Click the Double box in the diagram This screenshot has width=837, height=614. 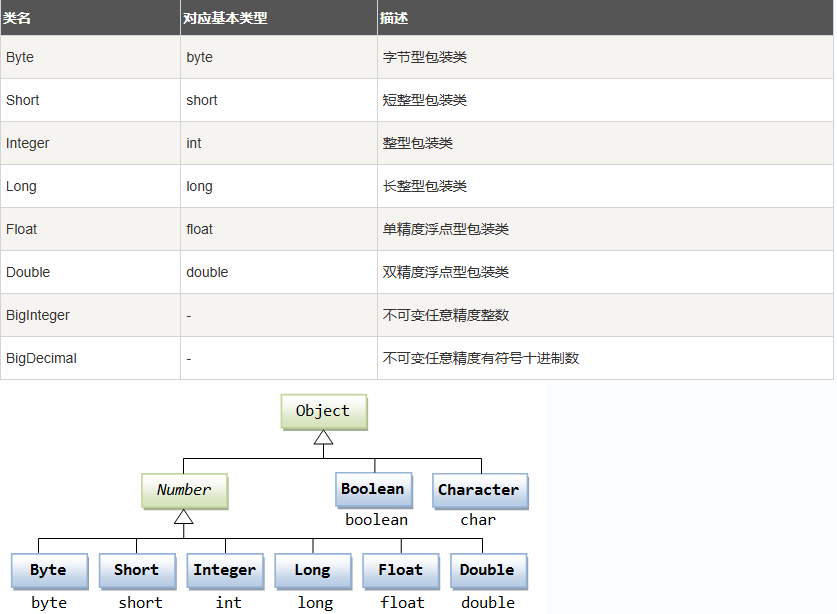pyautogui.click(x=488, y=570)
